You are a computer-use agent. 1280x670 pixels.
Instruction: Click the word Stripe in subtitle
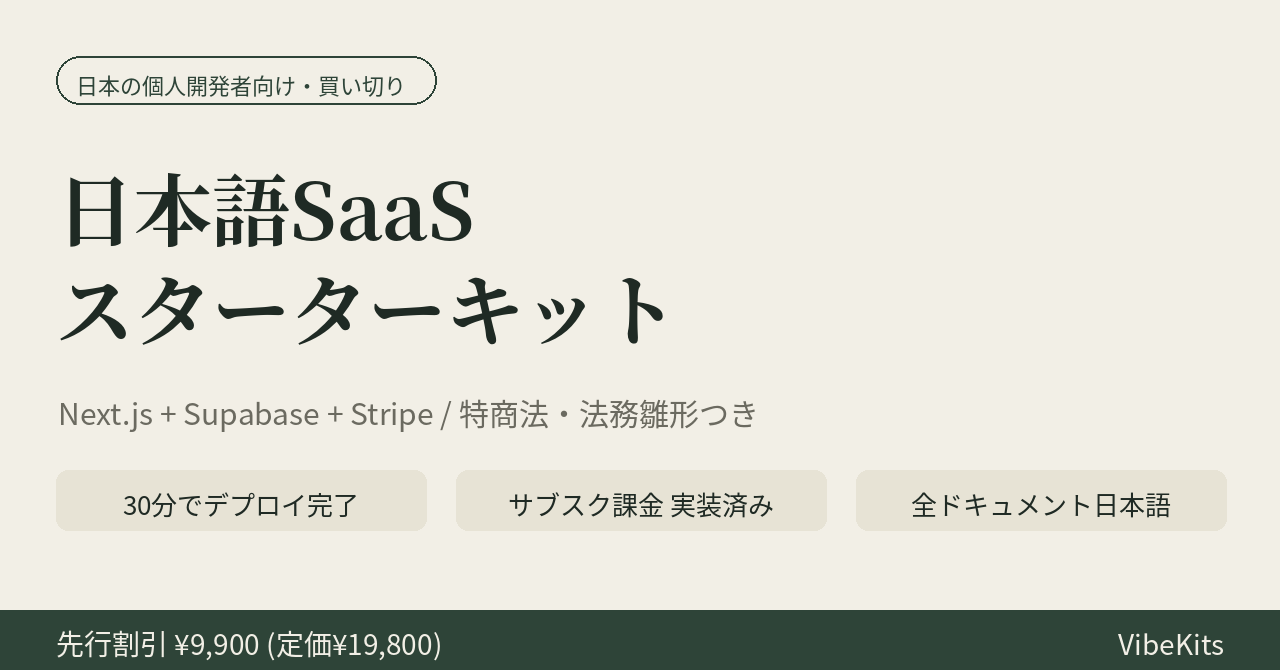[391, 414]
